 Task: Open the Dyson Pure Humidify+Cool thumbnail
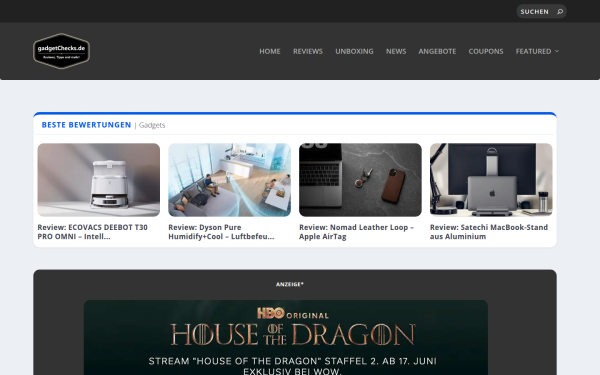pyautogui.click(x=230, y=180)
